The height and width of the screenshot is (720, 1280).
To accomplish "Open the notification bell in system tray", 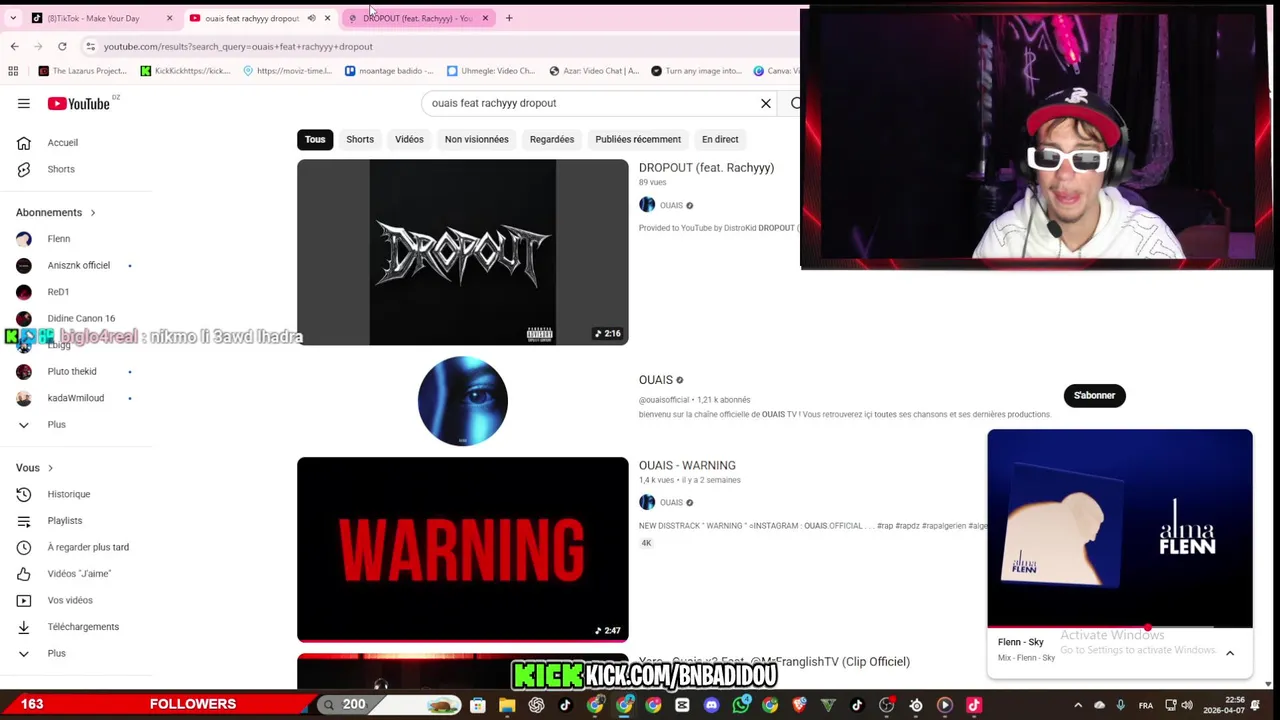I will (x=1255, y=705).
